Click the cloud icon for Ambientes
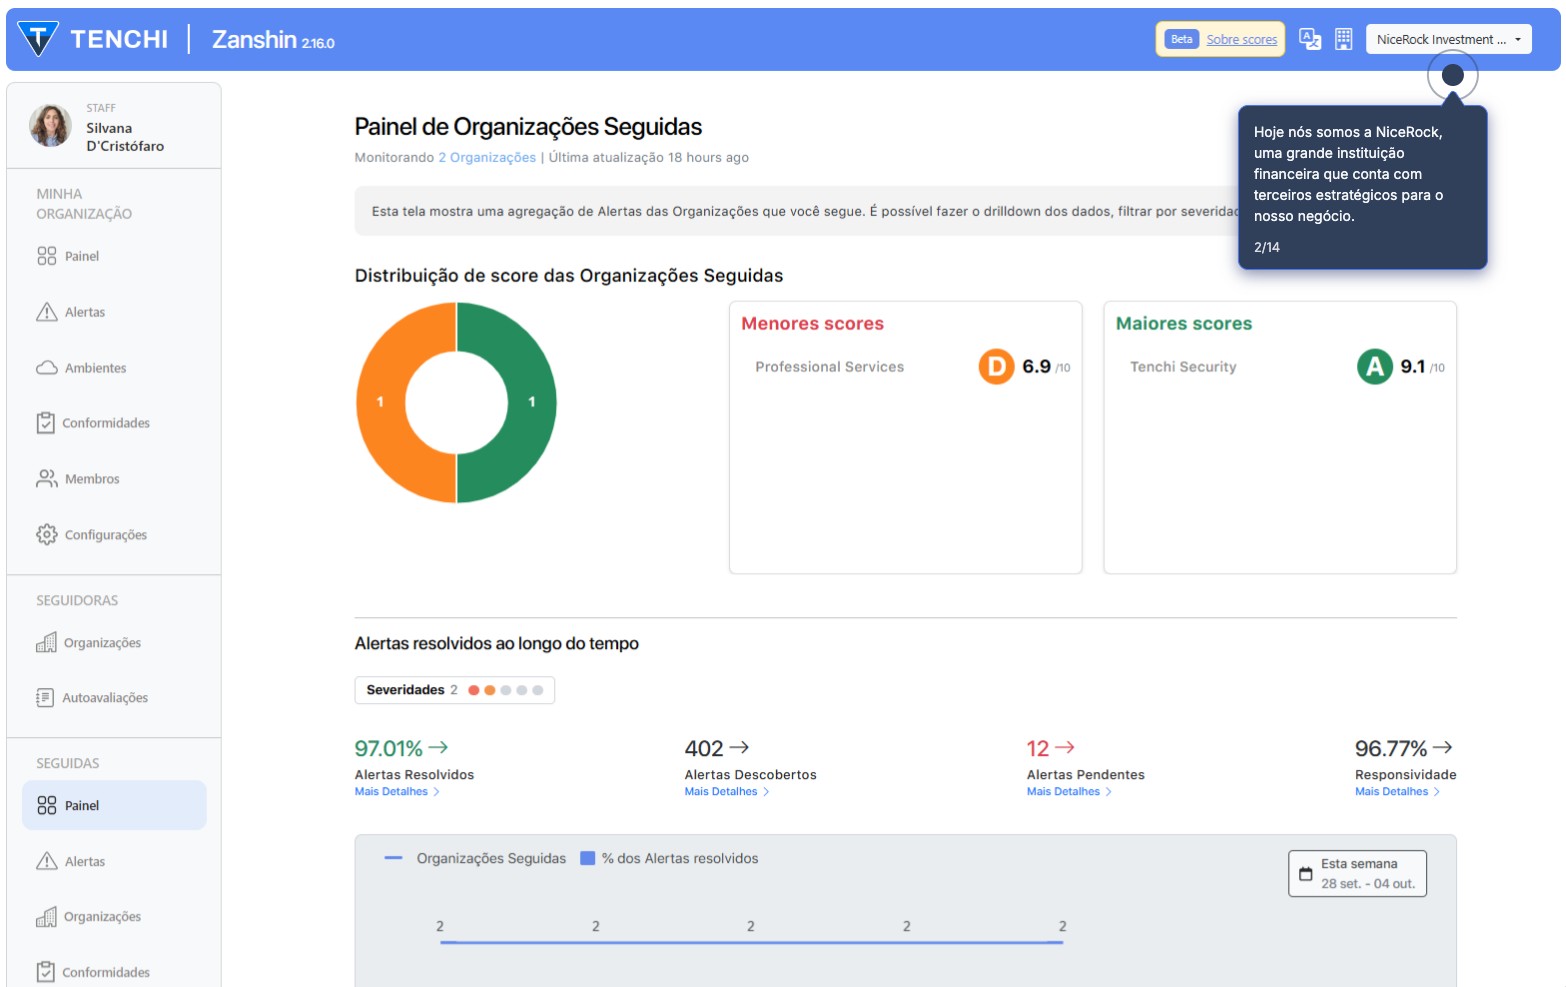Screen dimensions: 1566x987 (x=47, y=368)
